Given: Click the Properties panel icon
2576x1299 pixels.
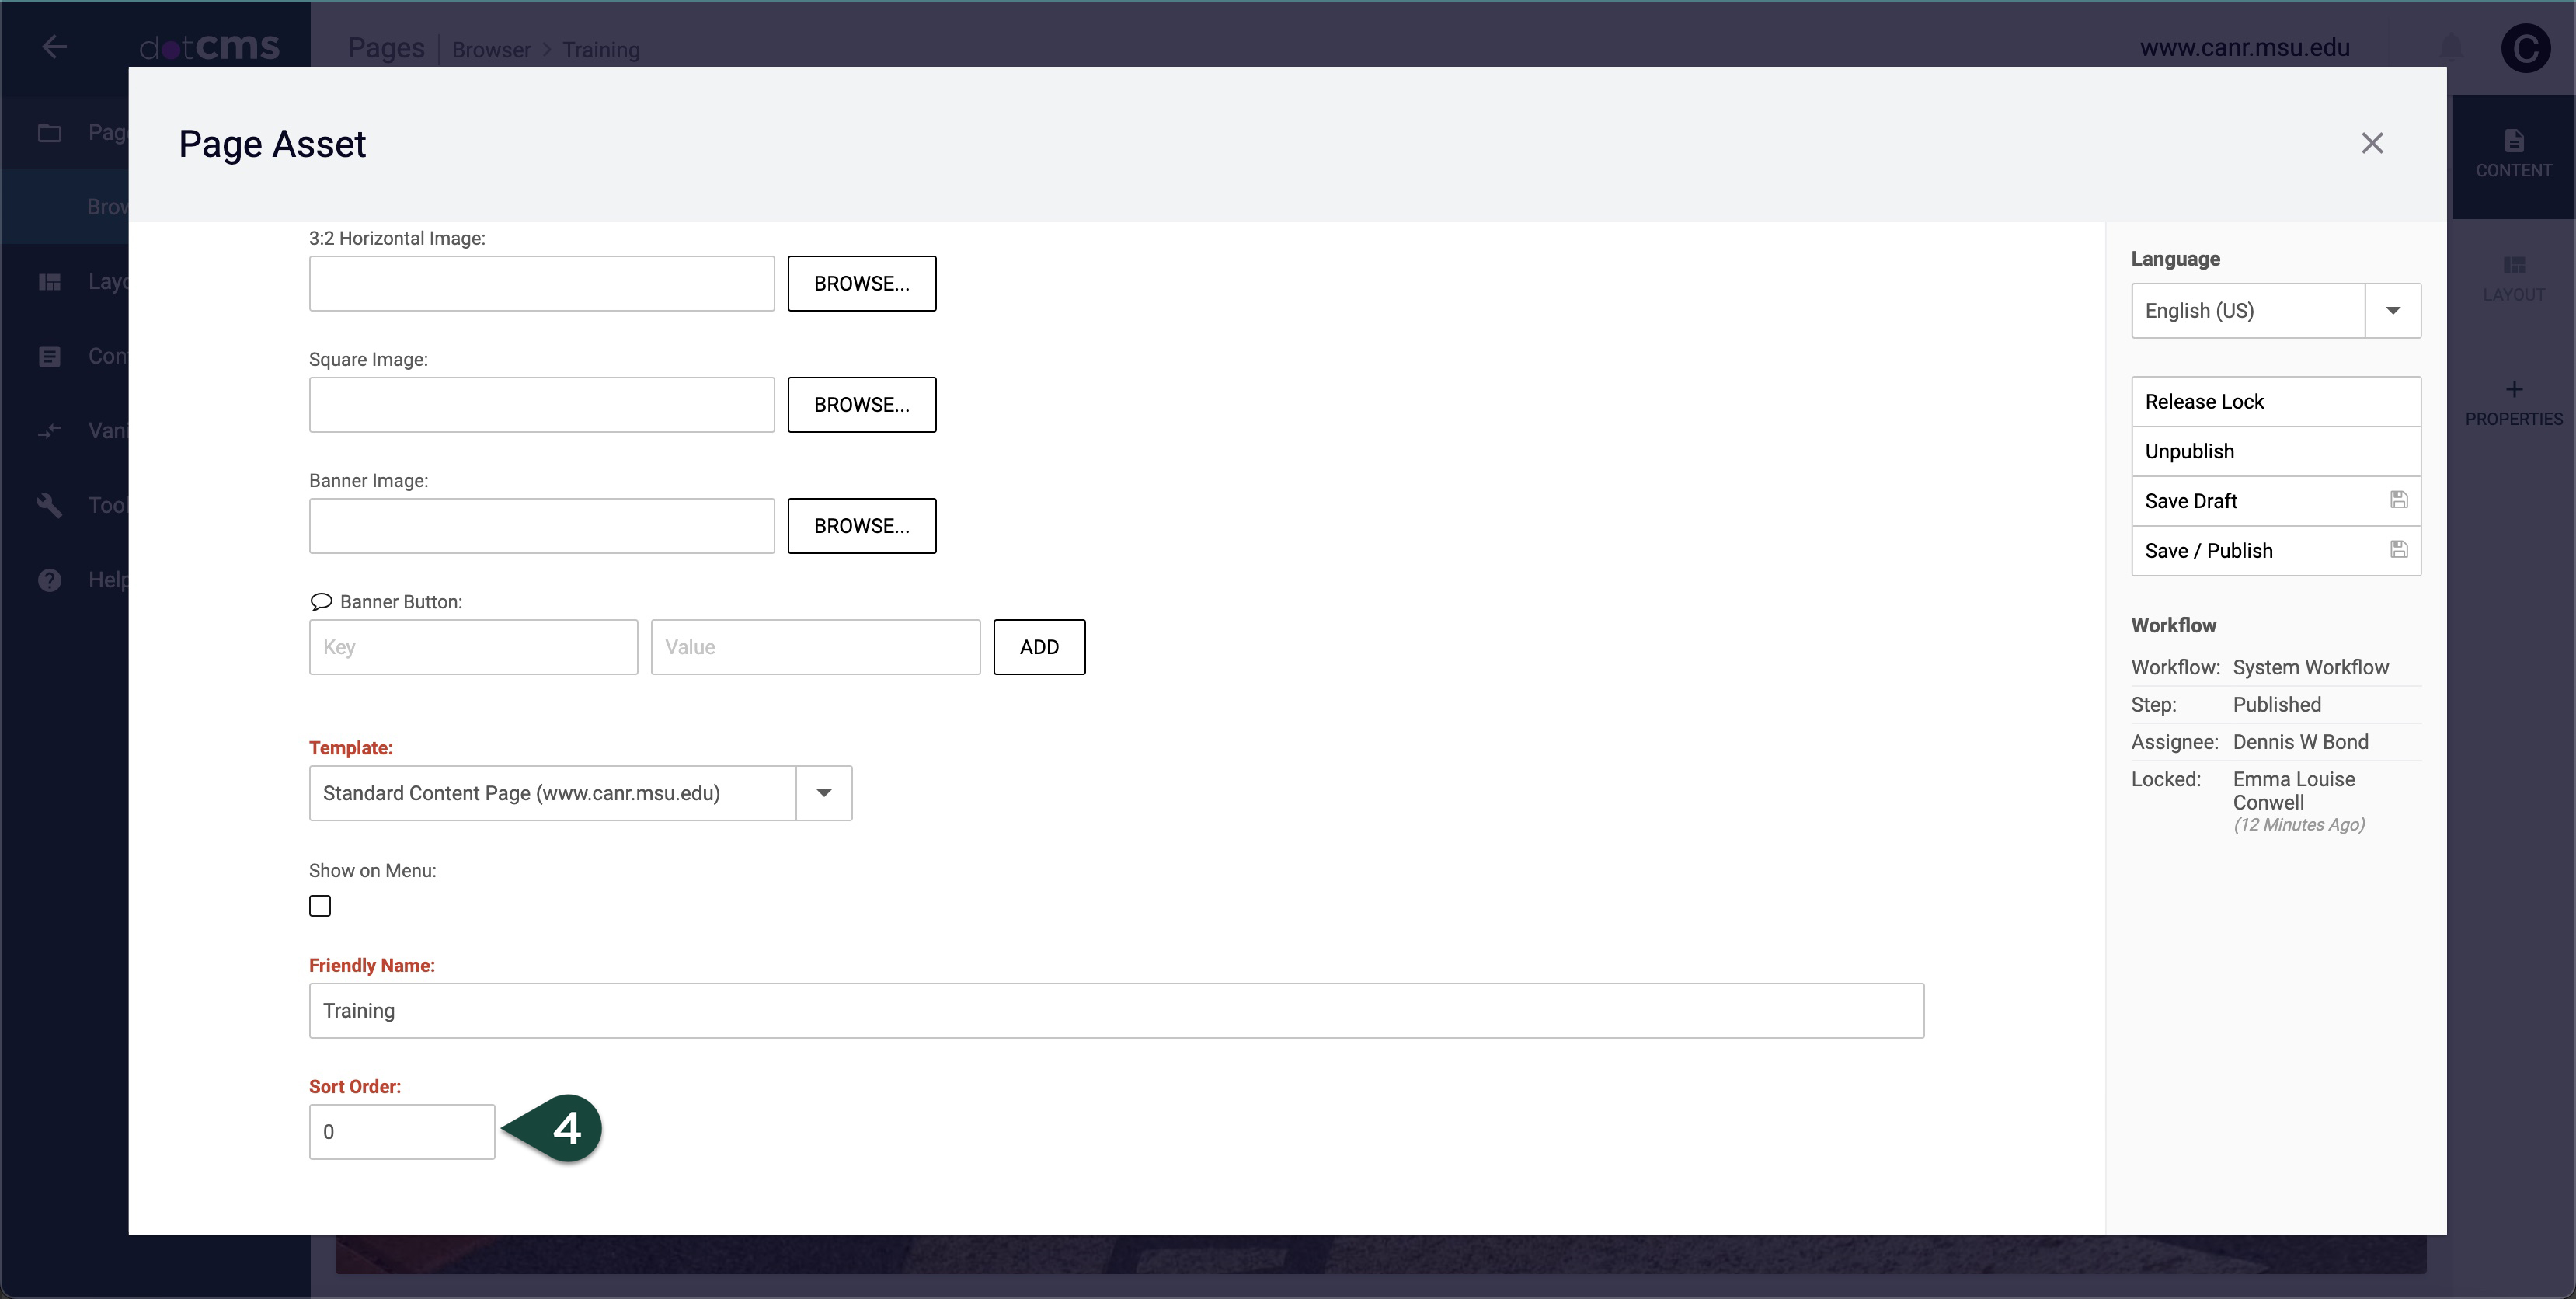Looking at the screenshot, I should tap(2513, 401).
